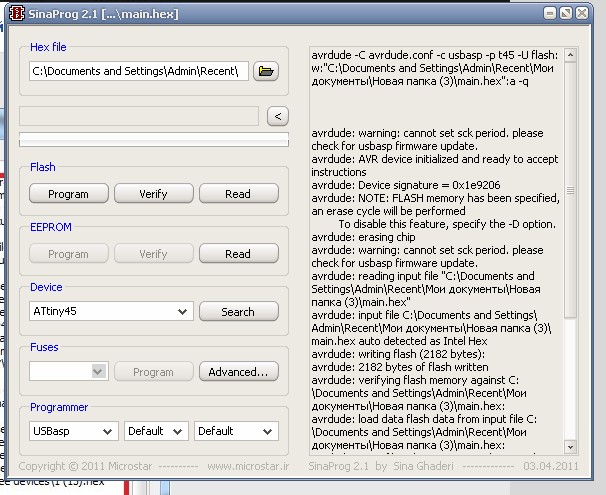Screen dimensions: 606x495
Task: Click the EEPROM Verify button
Action: 153,254
